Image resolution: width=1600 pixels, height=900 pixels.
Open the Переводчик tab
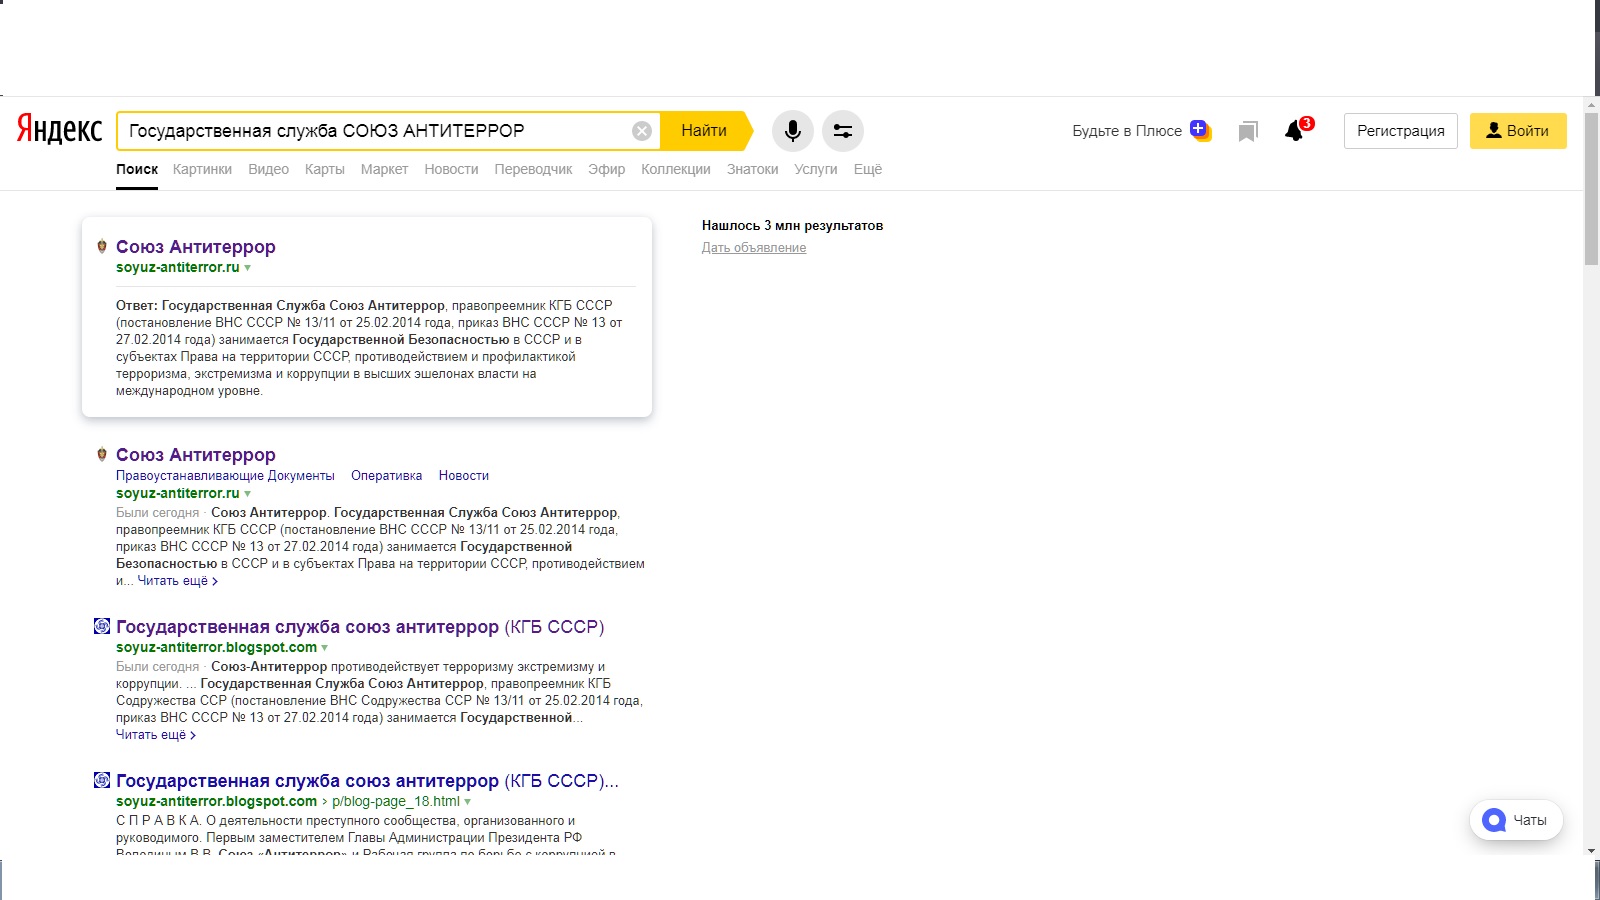[533, 169]
